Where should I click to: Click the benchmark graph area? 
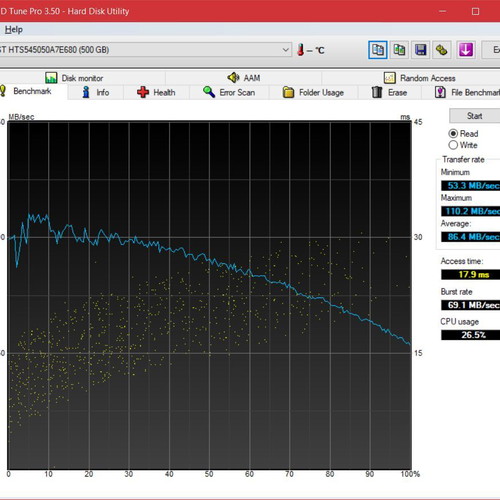209,295
